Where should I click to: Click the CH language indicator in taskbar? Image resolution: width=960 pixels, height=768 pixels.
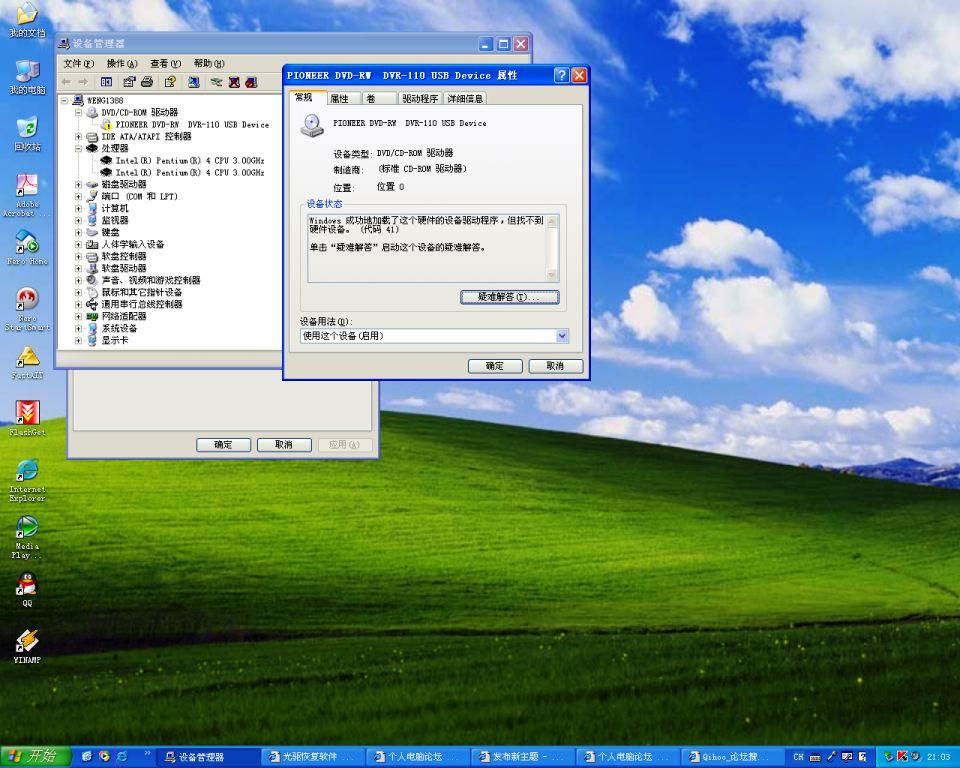(798, 757)
